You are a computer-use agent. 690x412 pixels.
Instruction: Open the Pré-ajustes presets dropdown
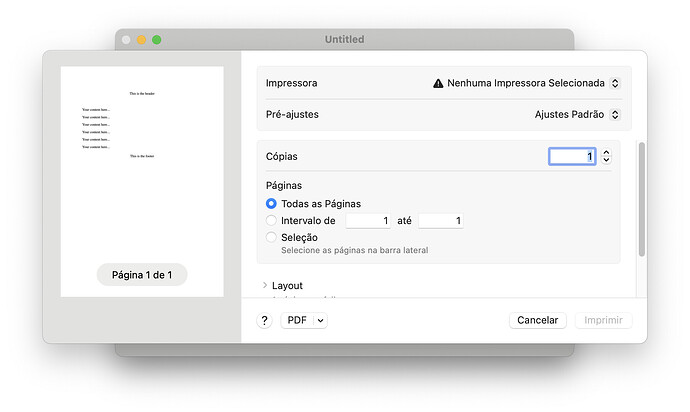[577, 114]
